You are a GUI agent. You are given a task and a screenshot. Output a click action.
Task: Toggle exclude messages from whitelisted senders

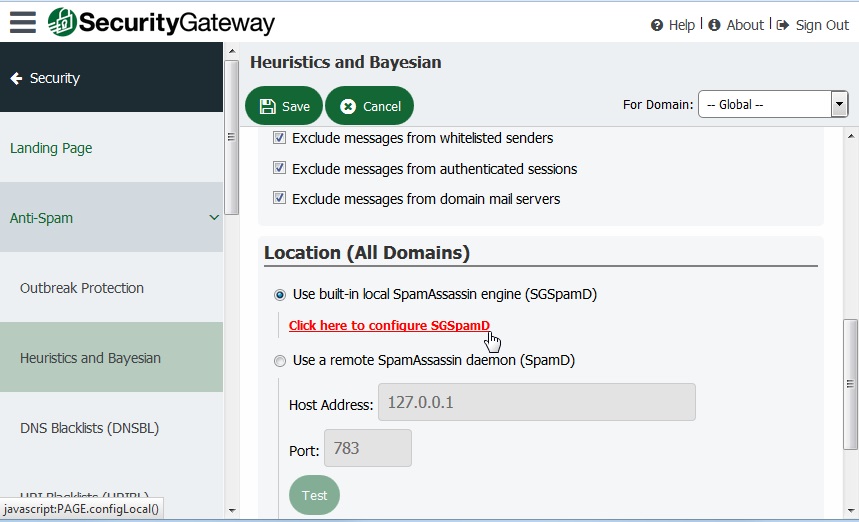point(279,137)
